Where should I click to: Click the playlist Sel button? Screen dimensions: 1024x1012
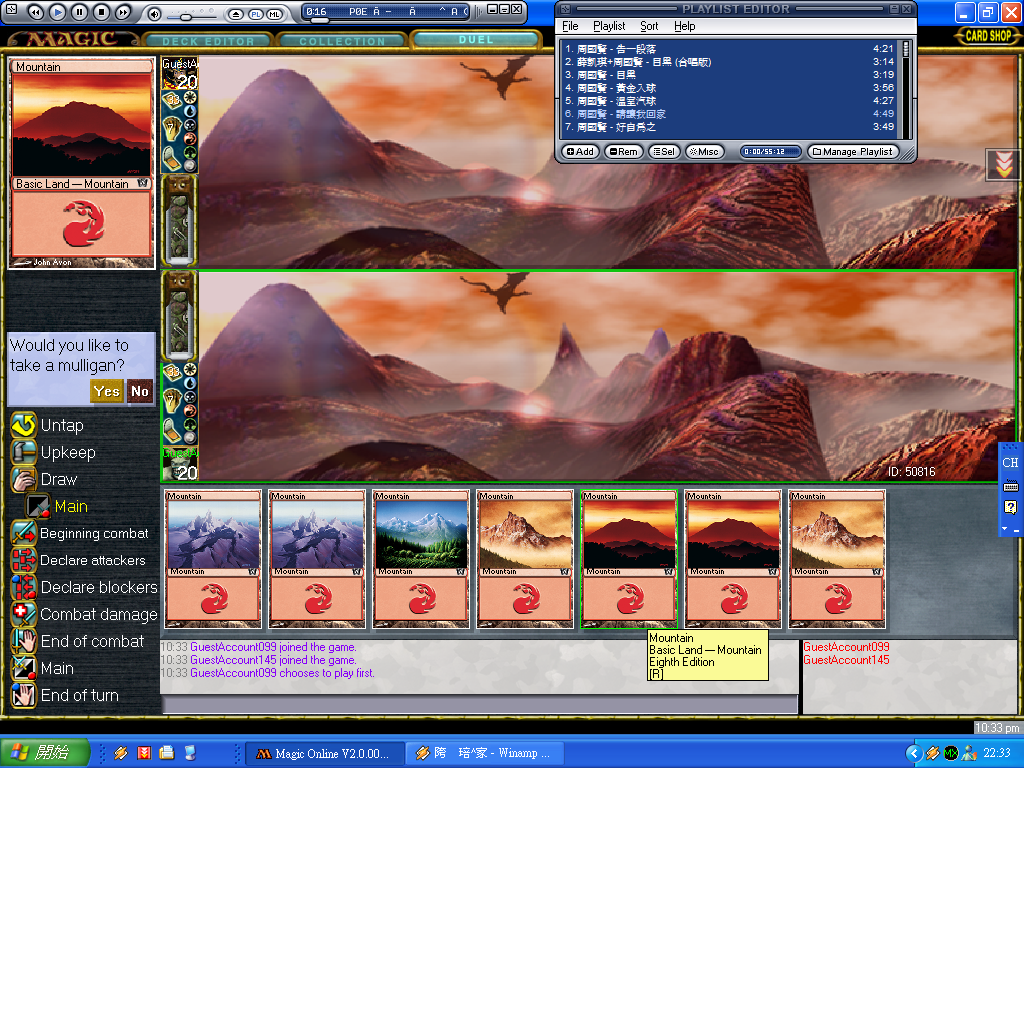click(x=664, y=151)
